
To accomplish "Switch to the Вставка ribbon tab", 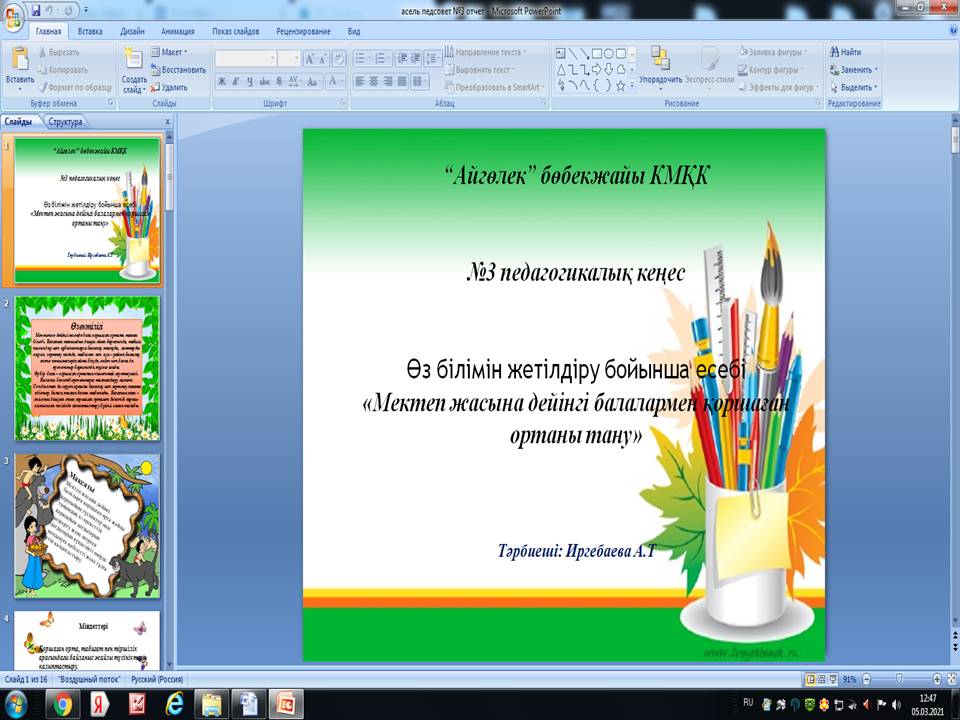I will click(x=90, y=31).
